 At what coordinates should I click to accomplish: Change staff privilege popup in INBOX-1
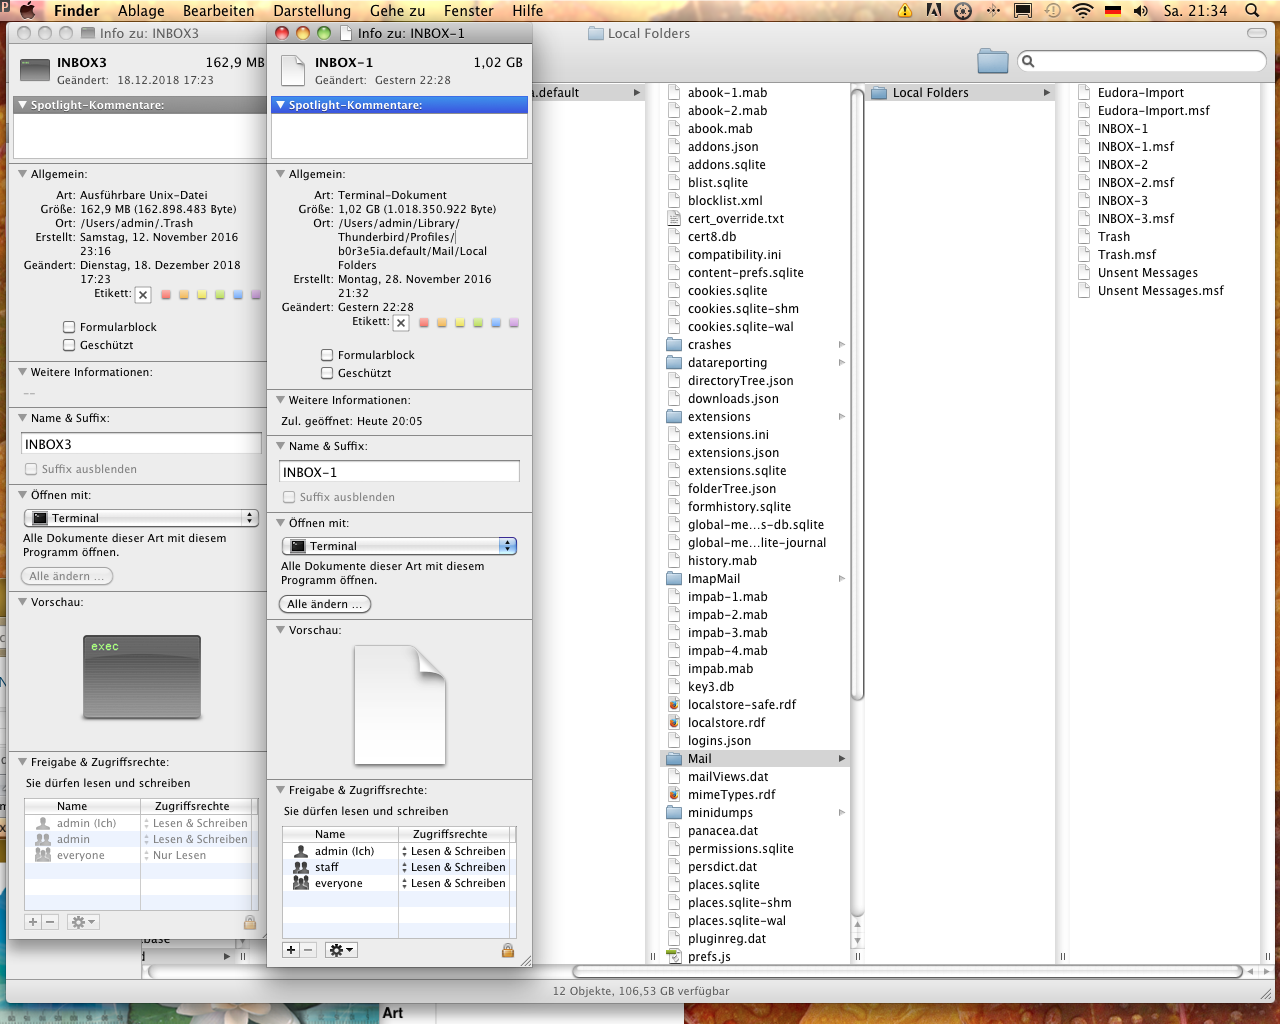(455, 867)
